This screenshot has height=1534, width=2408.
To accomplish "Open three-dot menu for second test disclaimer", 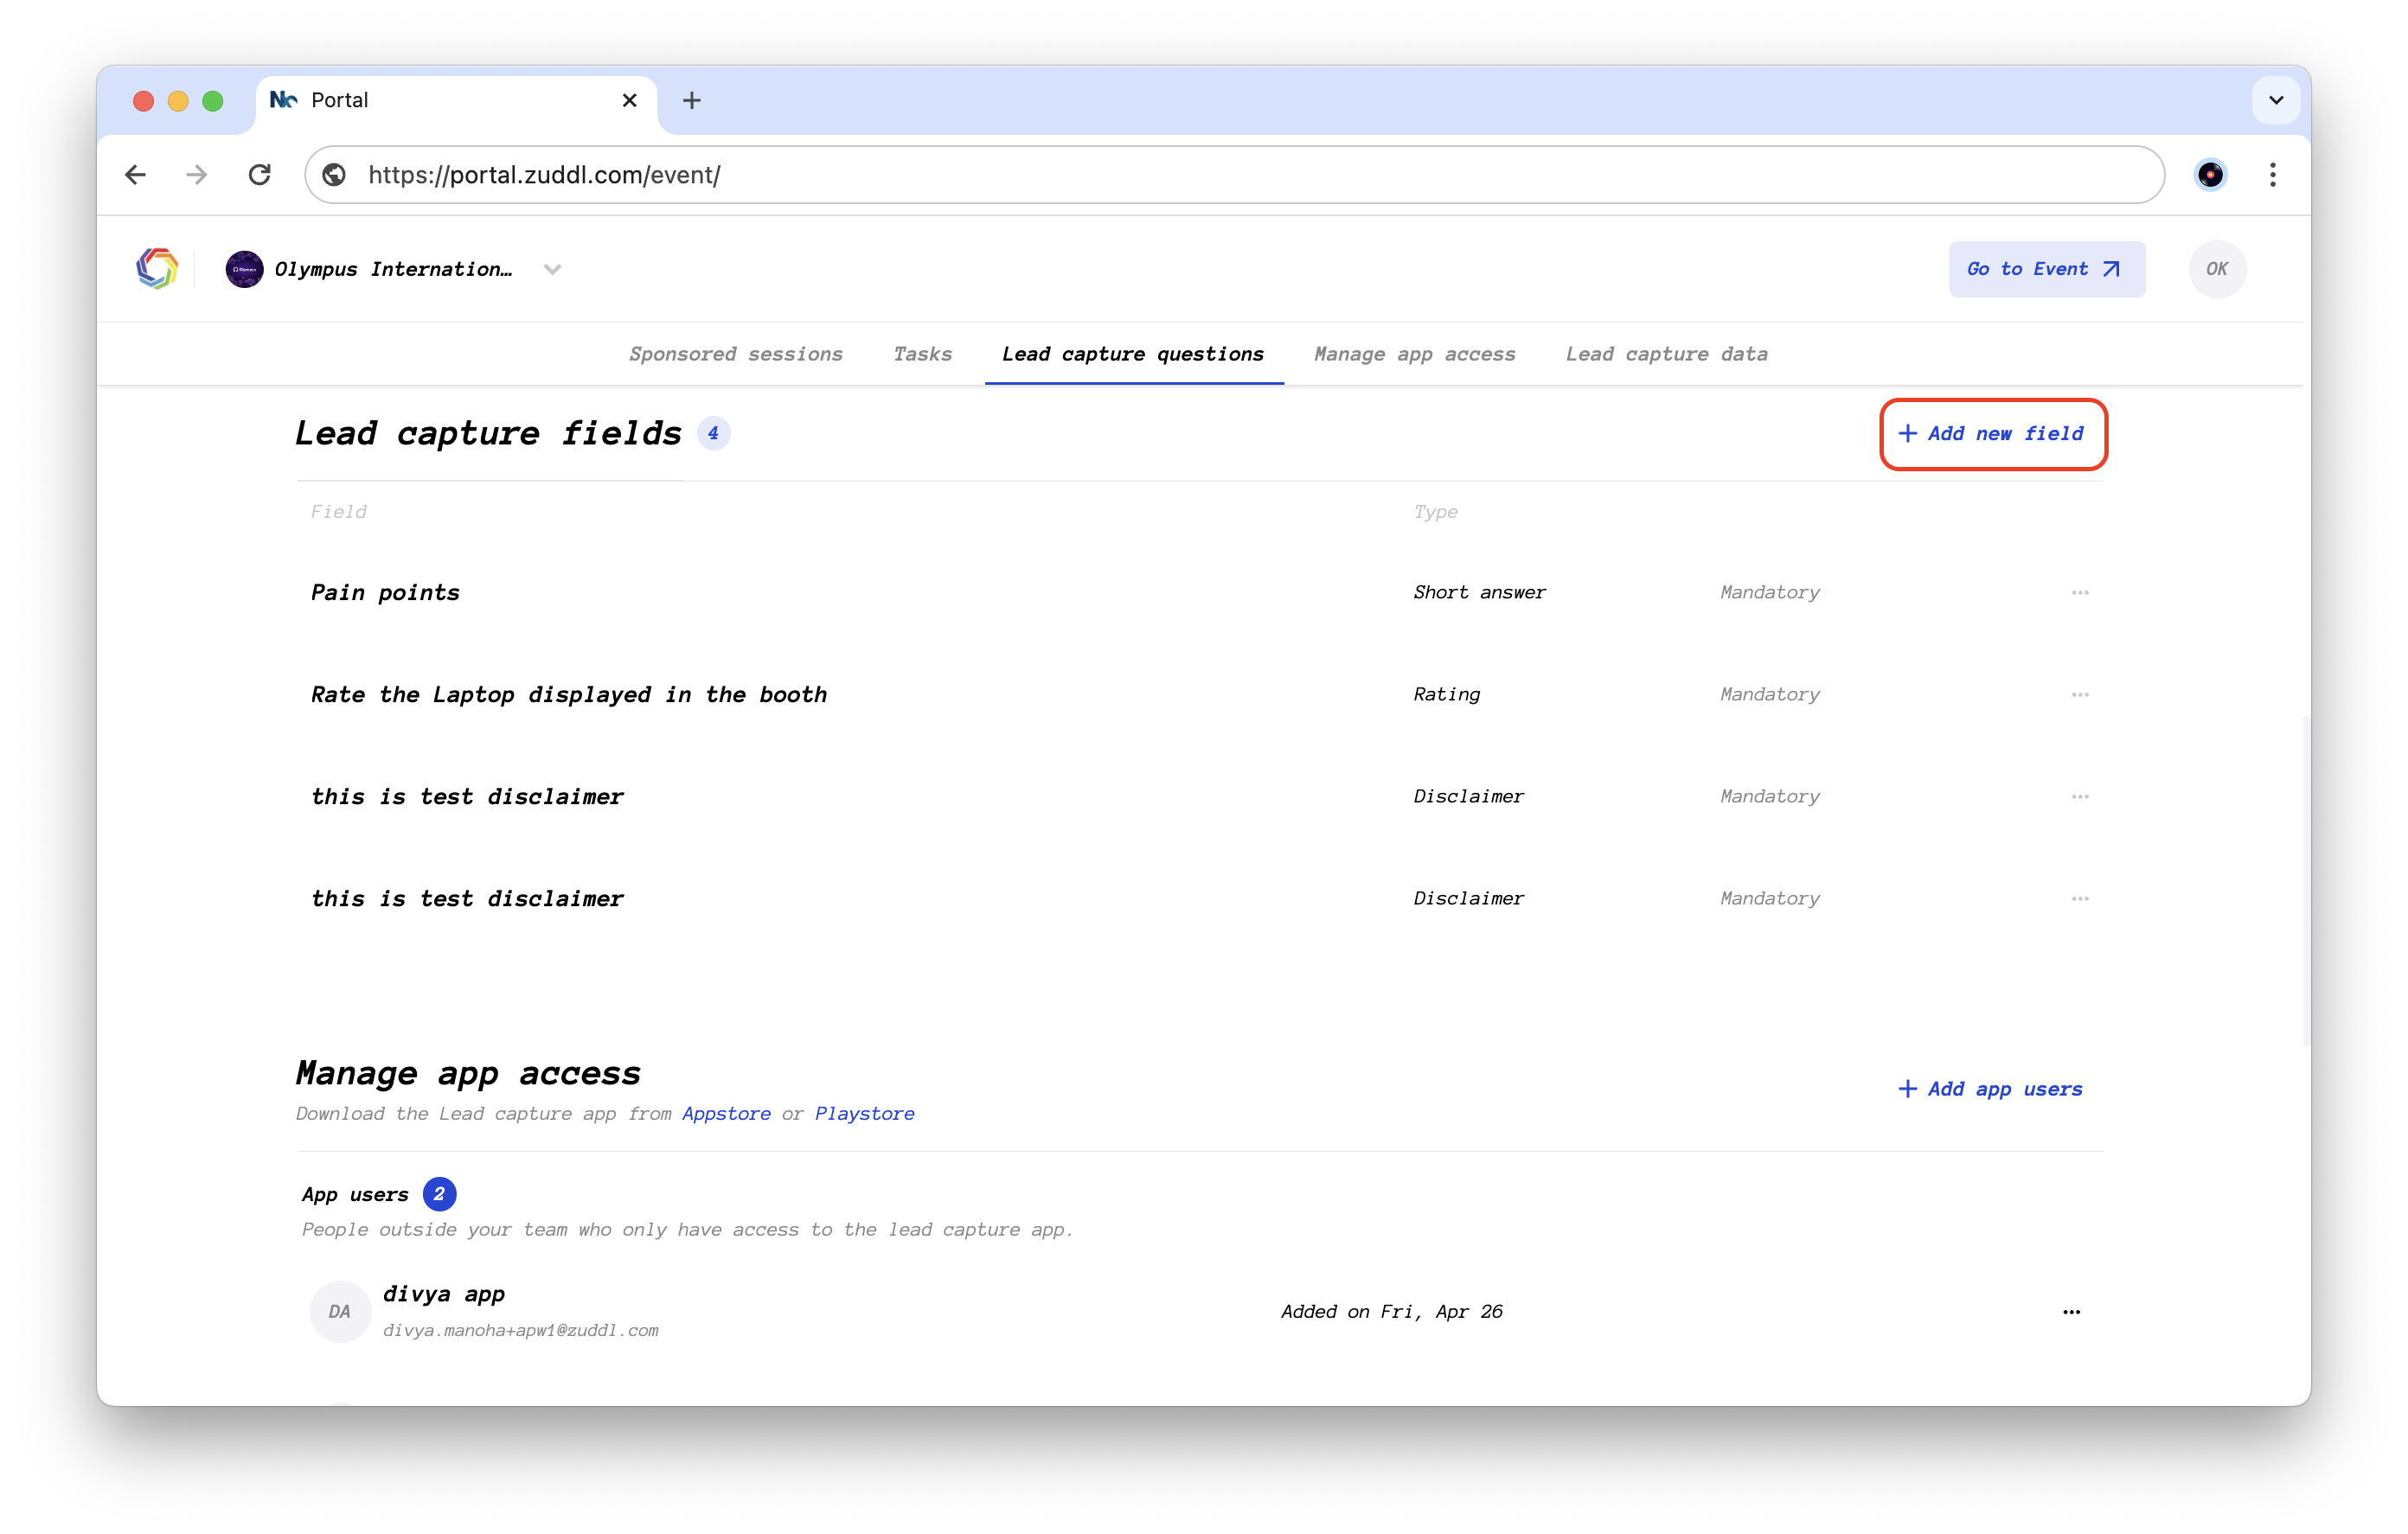I will [2080, 899].
